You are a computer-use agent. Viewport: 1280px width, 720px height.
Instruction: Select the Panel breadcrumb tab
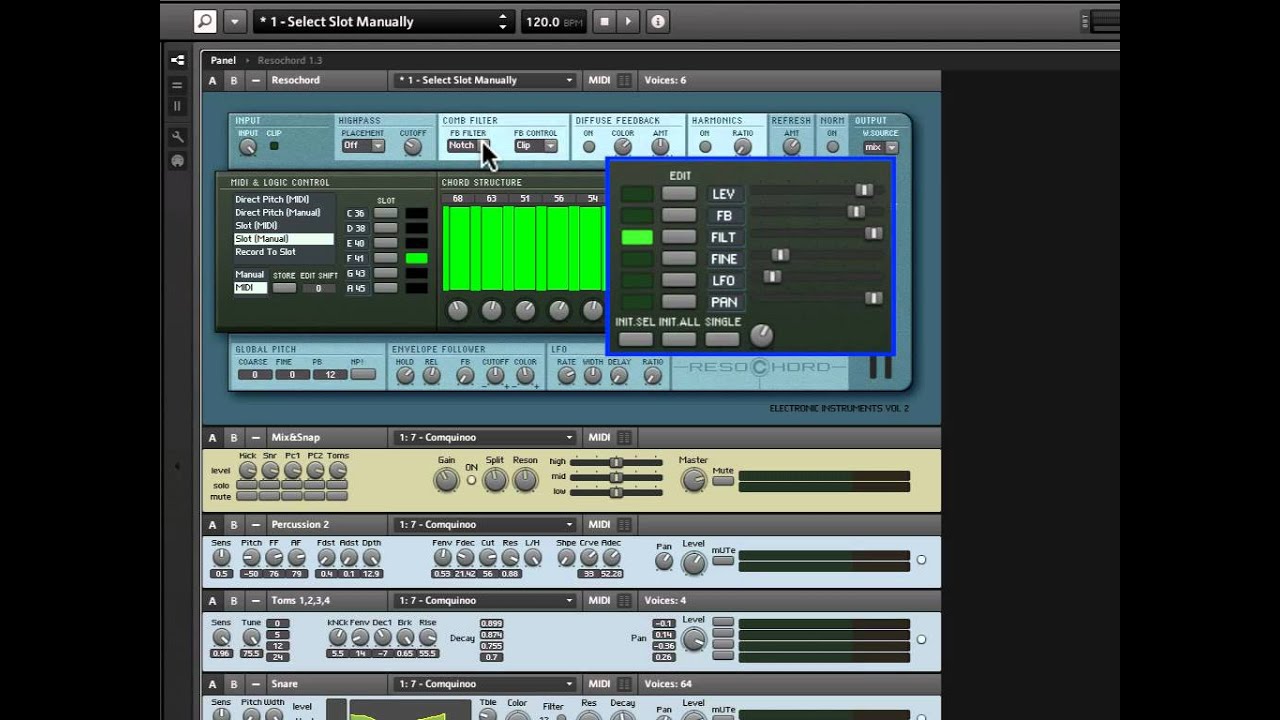(x=223, y=60)
